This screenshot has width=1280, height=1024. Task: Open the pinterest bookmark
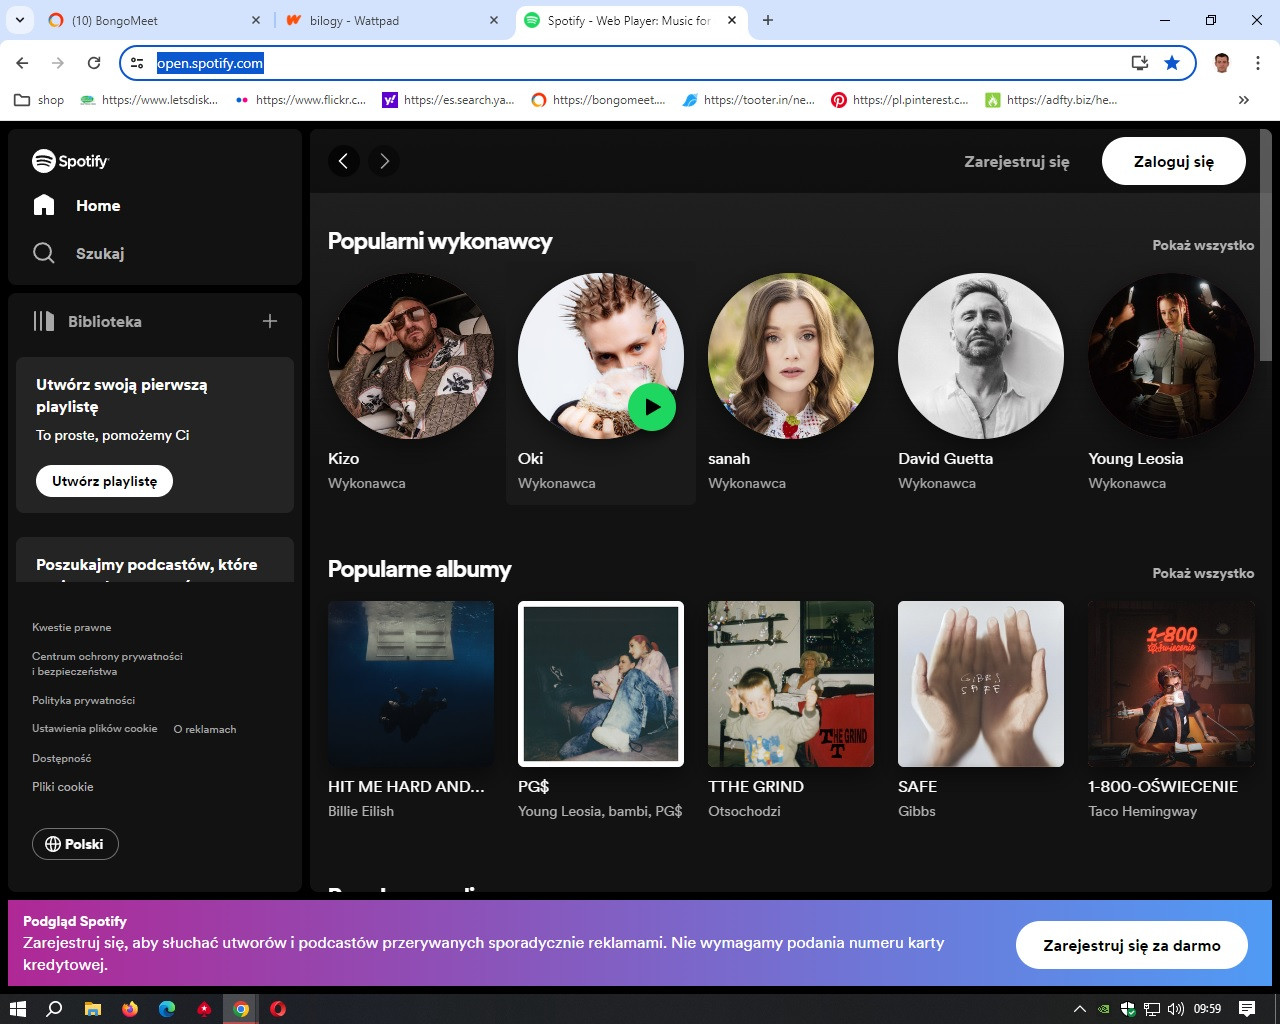click(x=900, y=100)
